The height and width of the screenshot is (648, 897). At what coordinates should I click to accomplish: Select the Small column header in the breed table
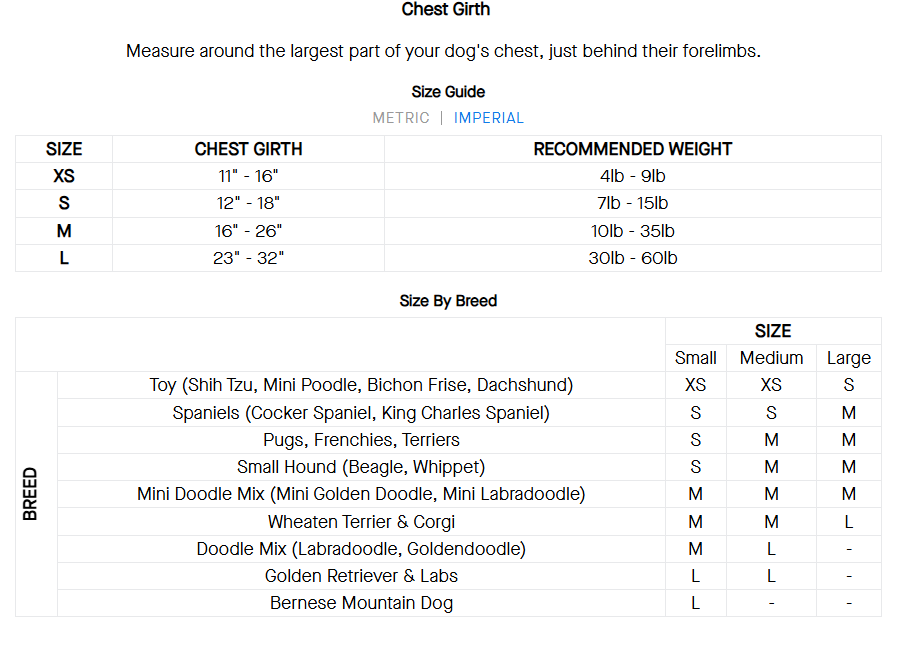(695, 358)
